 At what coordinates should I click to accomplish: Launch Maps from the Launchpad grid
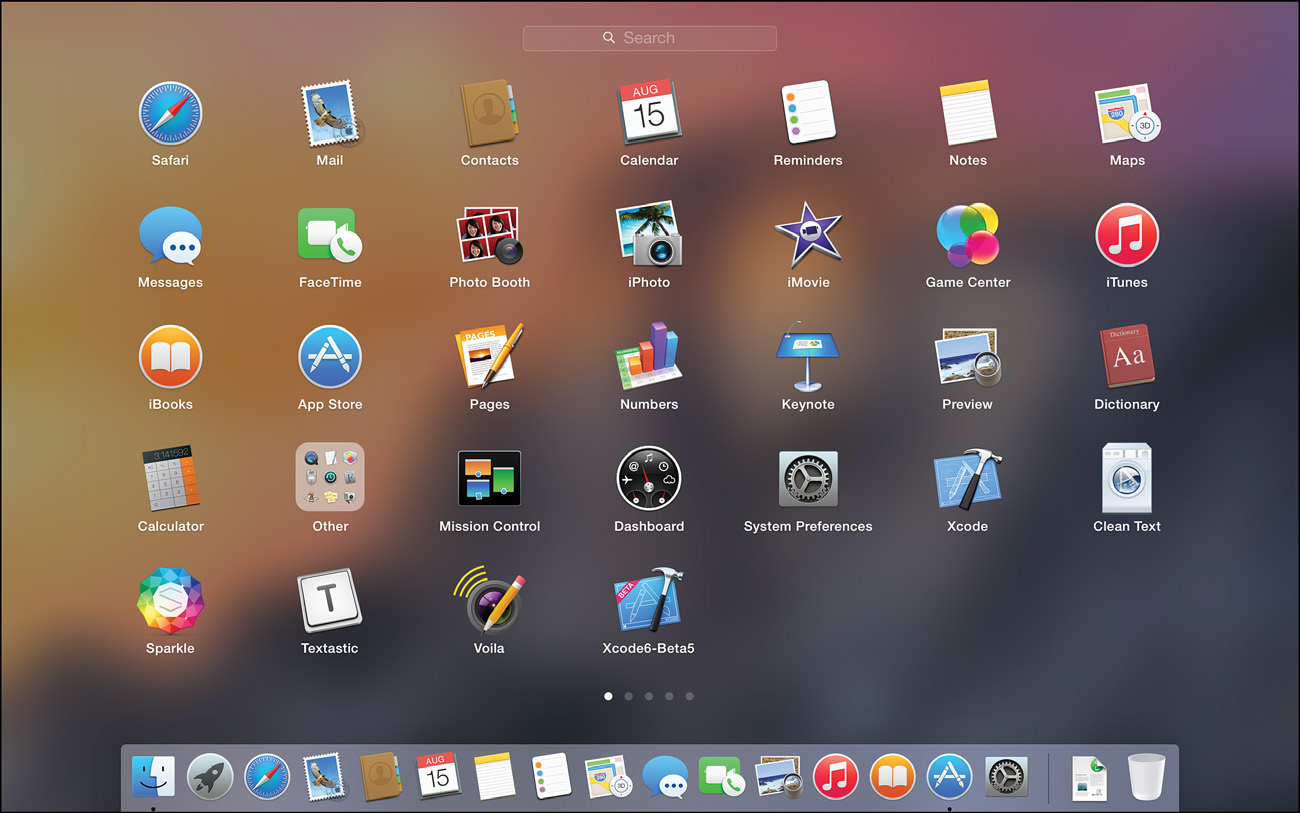pos(1127,113)
